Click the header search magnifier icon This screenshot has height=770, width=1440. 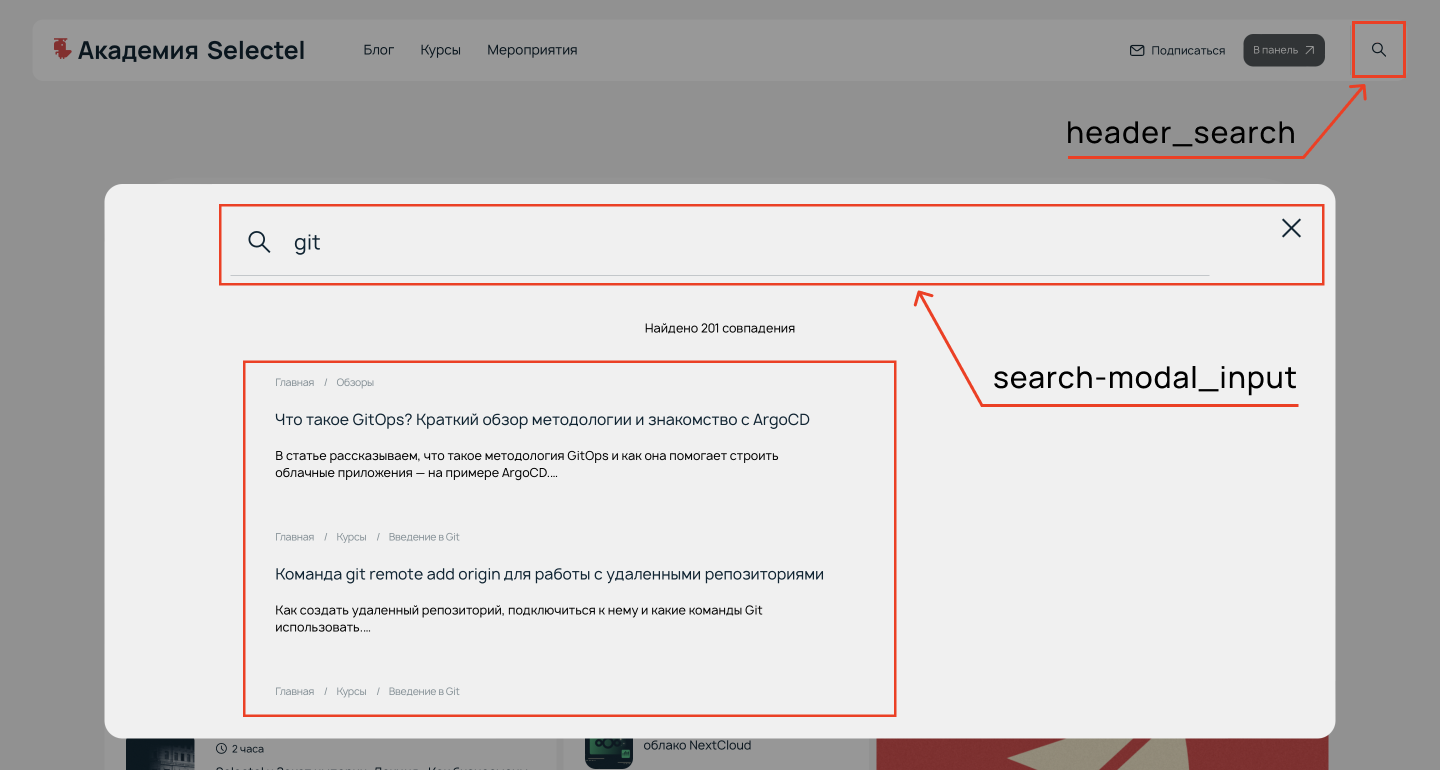pos(1379,50)
